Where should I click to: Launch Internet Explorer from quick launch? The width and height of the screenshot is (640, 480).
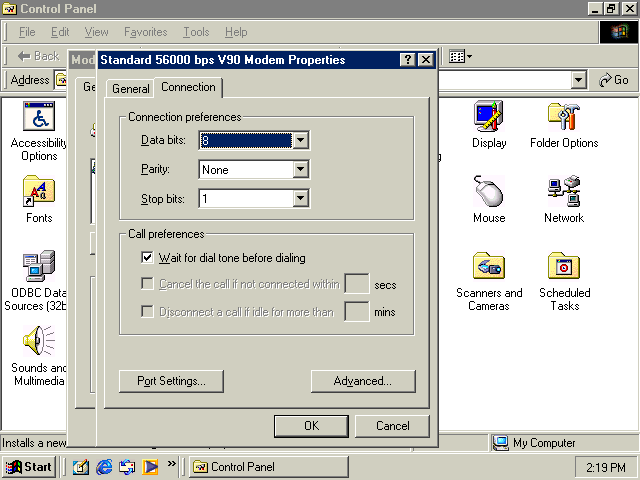click(x=104, y=467)
